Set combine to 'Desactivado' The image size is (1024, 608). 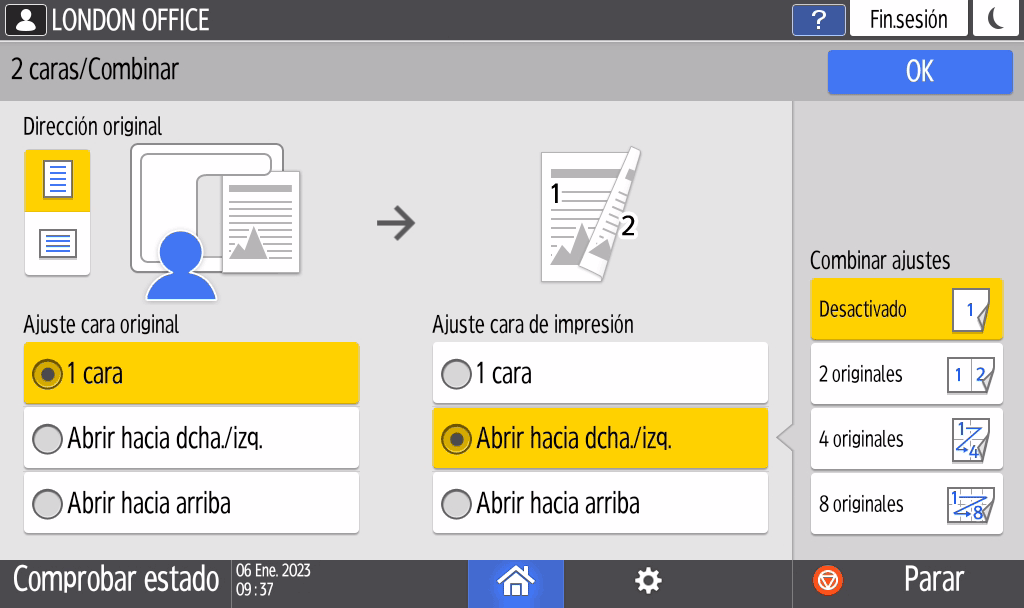click(906, 309)
